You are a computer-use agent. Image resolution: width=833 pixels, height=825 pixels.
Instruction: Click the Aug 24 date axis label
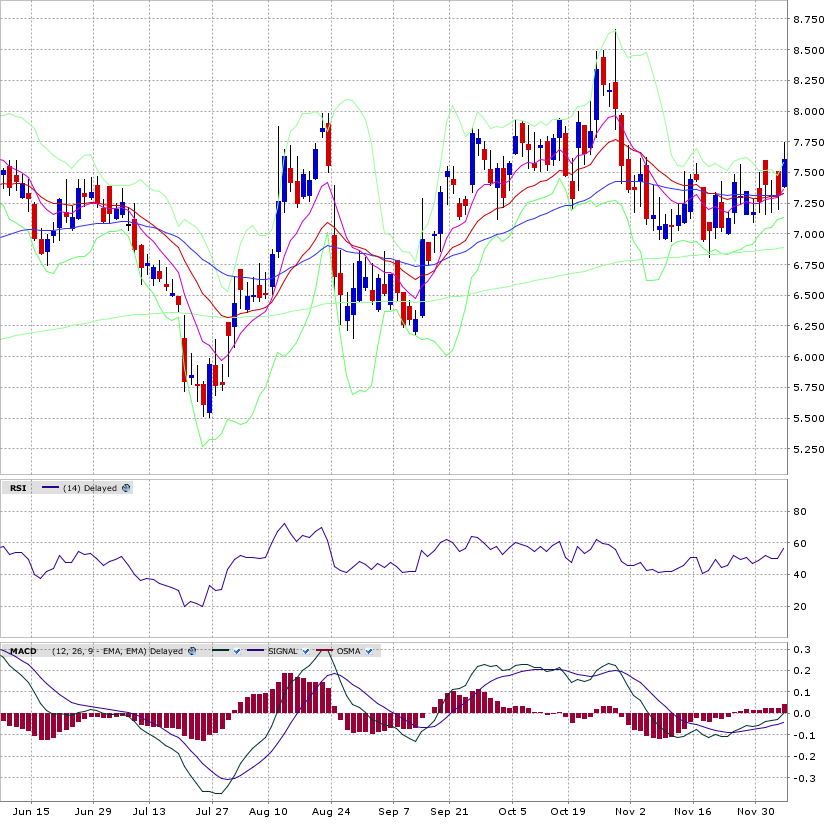coord(331,812)
